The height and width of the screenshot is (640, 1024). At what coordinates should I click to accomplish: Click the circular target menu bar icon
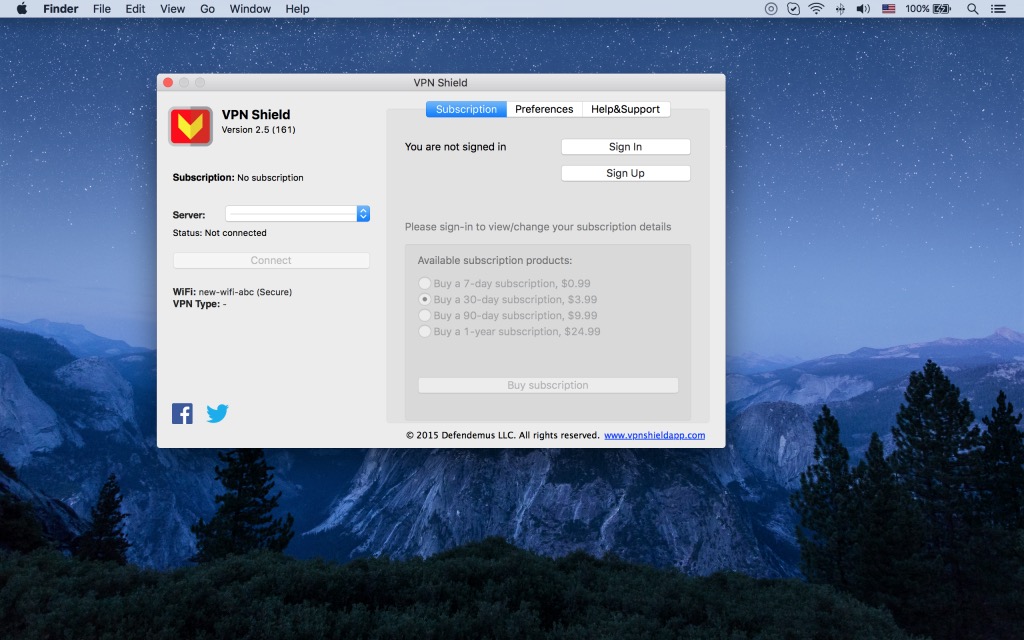(771, 8)
